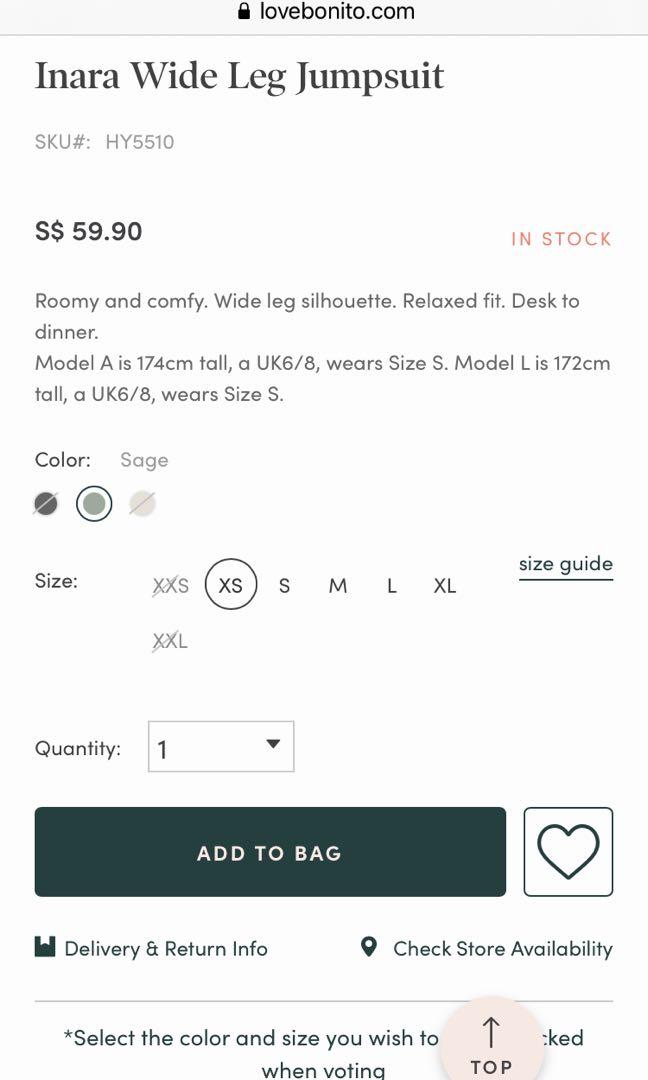Screen dimensions: 648x1080
Task: Choose the dark charcoal color swatch
Action: pyautogui.click(x=45, y=503)
